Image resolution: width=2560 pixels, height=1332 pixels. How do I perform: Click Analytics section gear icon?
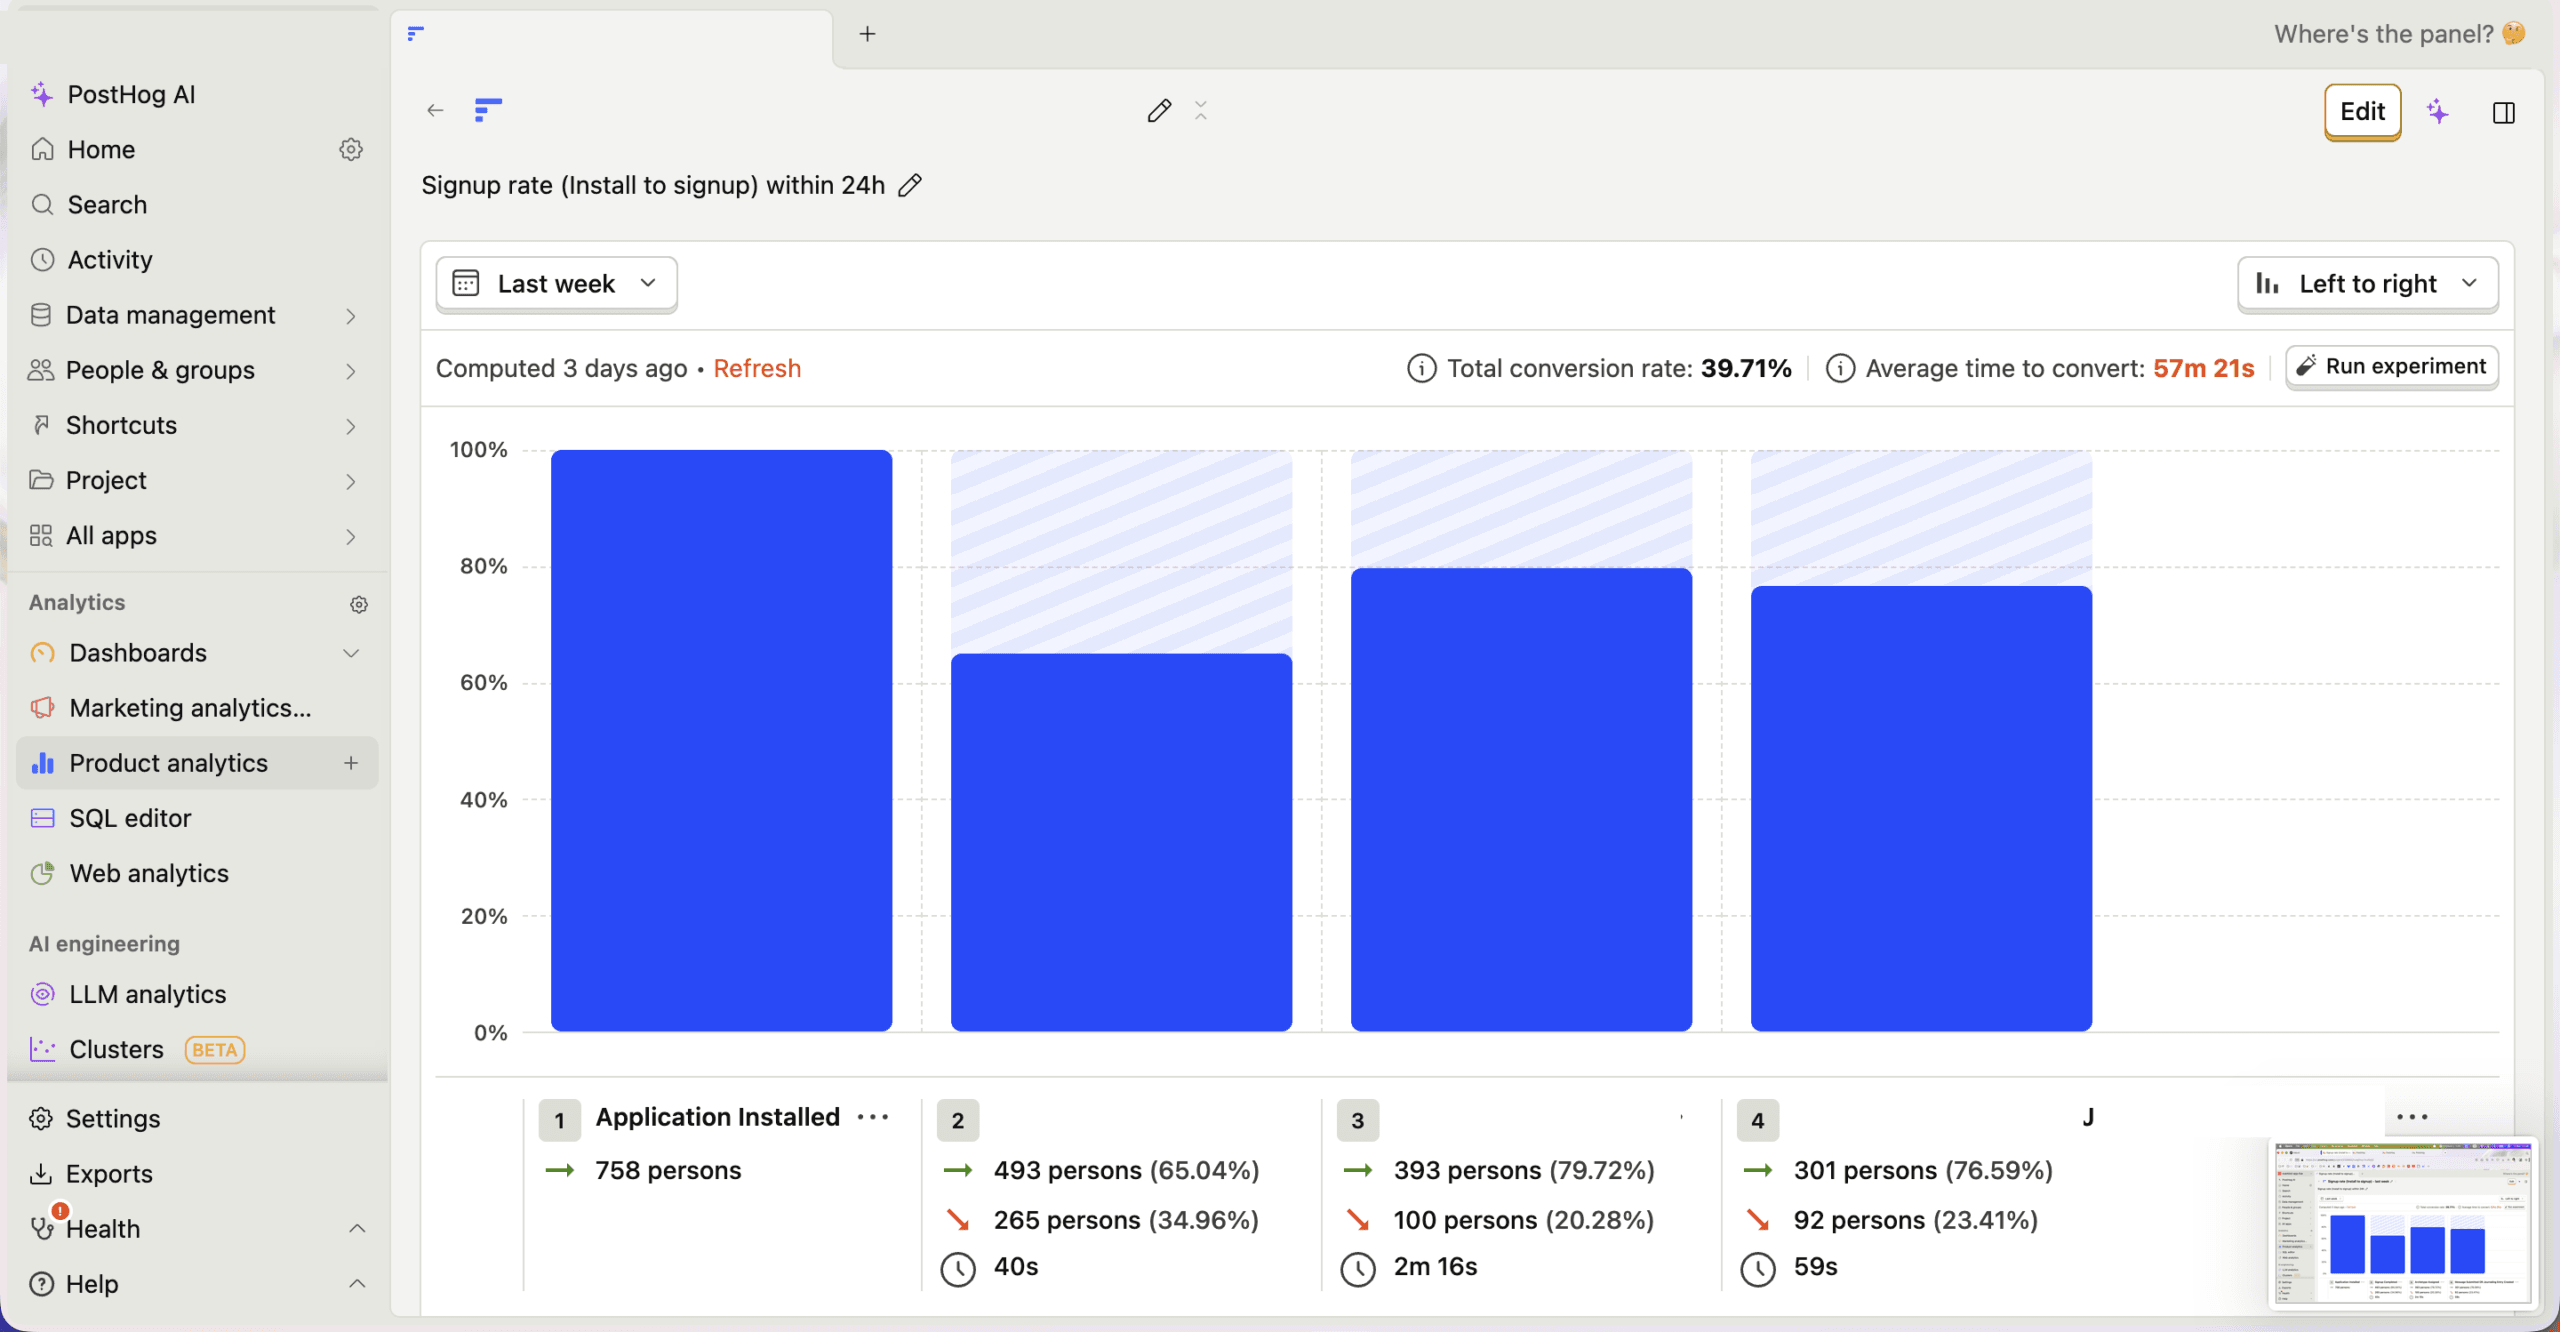tap(359, 604)
